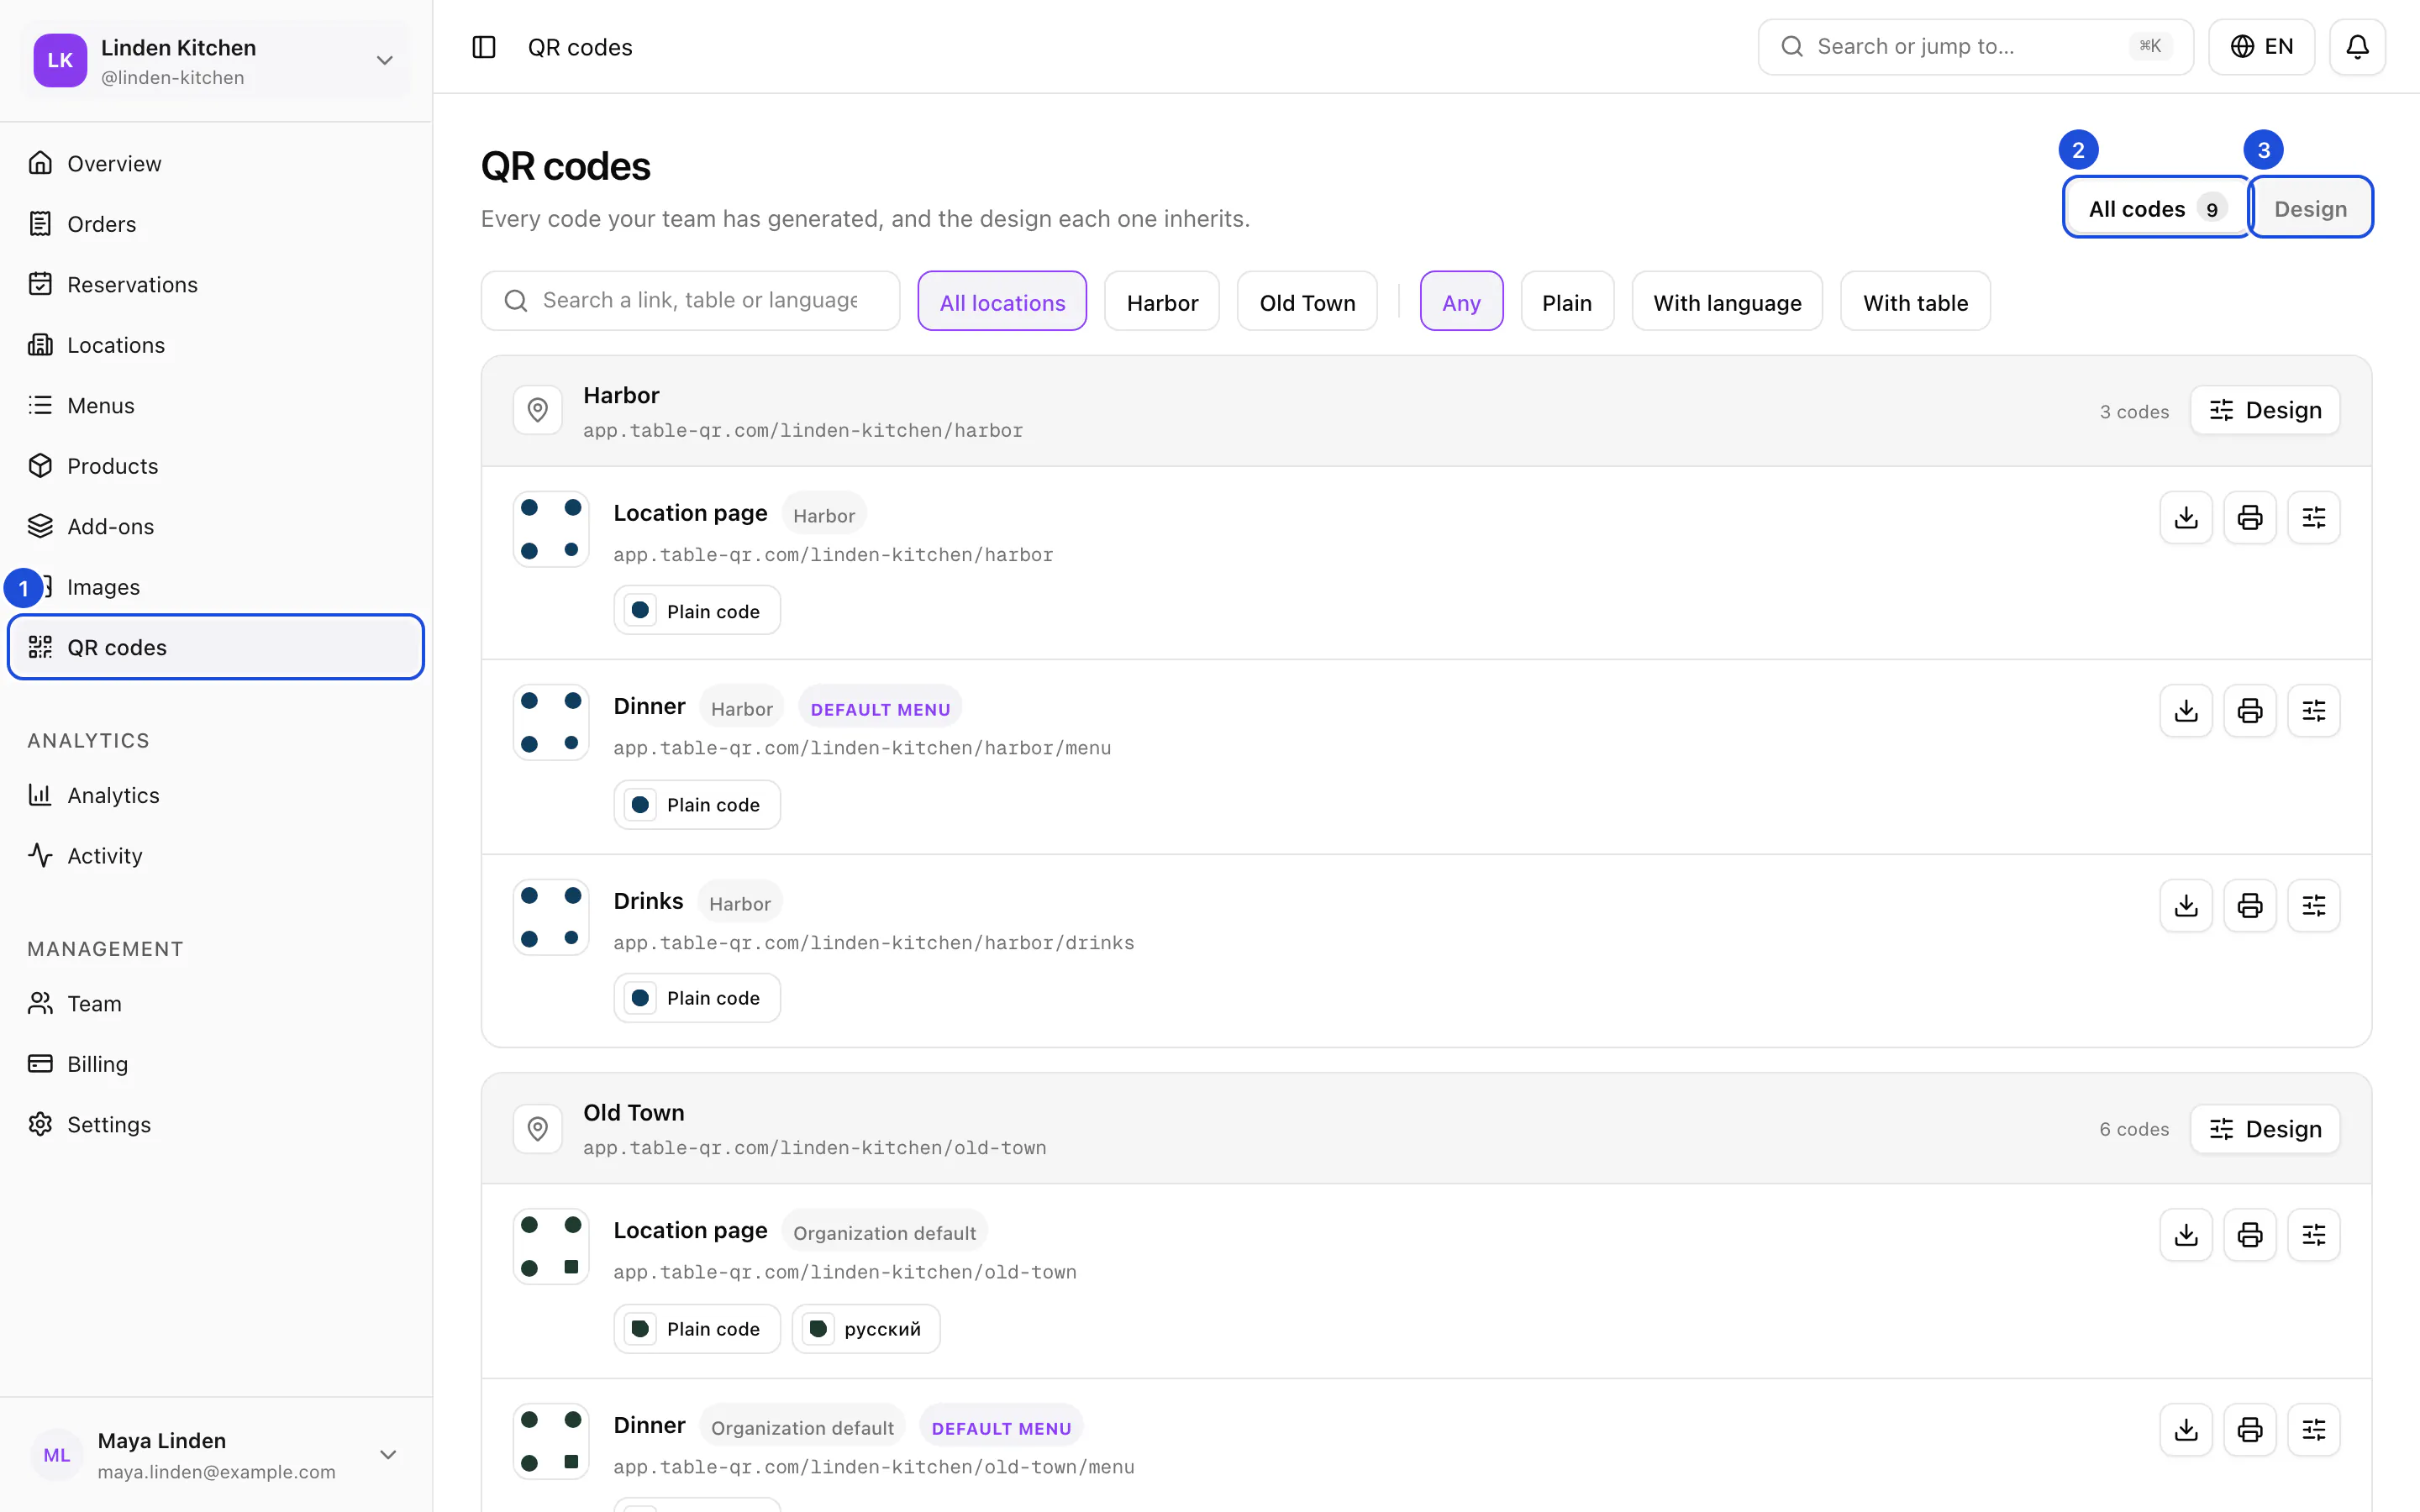Expand the Linden Kitchen organization switcher

pos(216,61)
